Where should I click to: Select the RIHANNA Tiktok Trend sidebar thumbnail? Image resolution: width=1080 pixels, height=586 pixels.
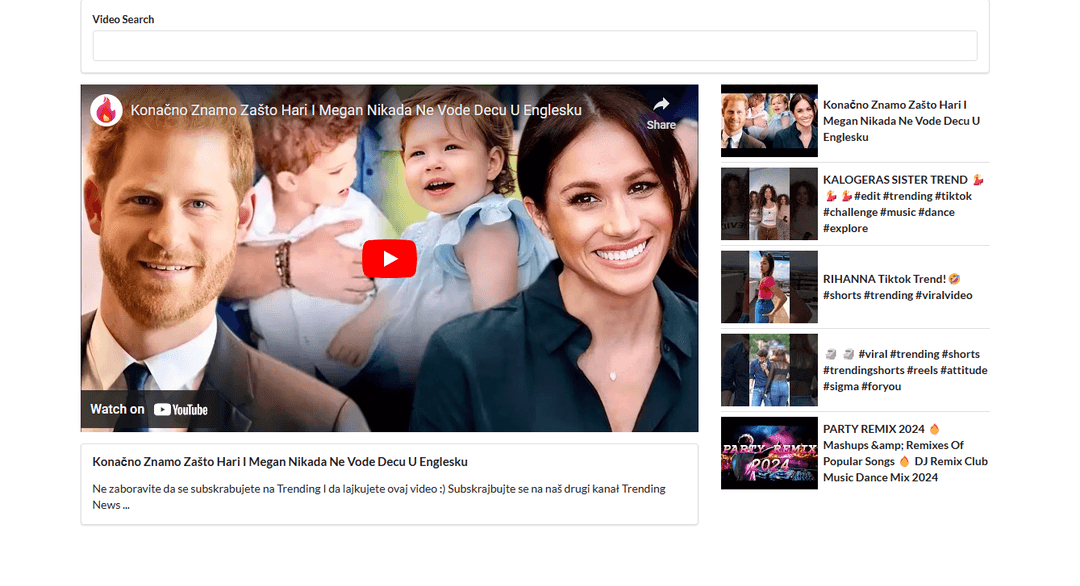768,287
